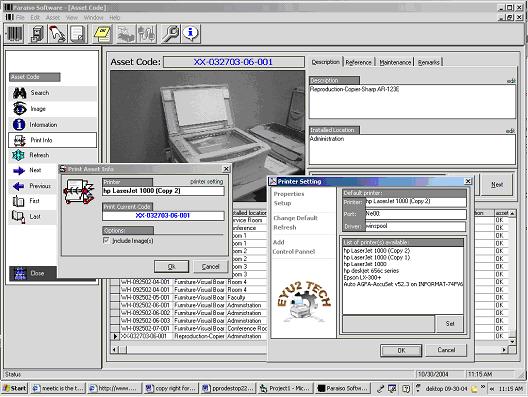Open the Edit menu
The width and height of the screenshot is (528, 397).
[35, 18]
